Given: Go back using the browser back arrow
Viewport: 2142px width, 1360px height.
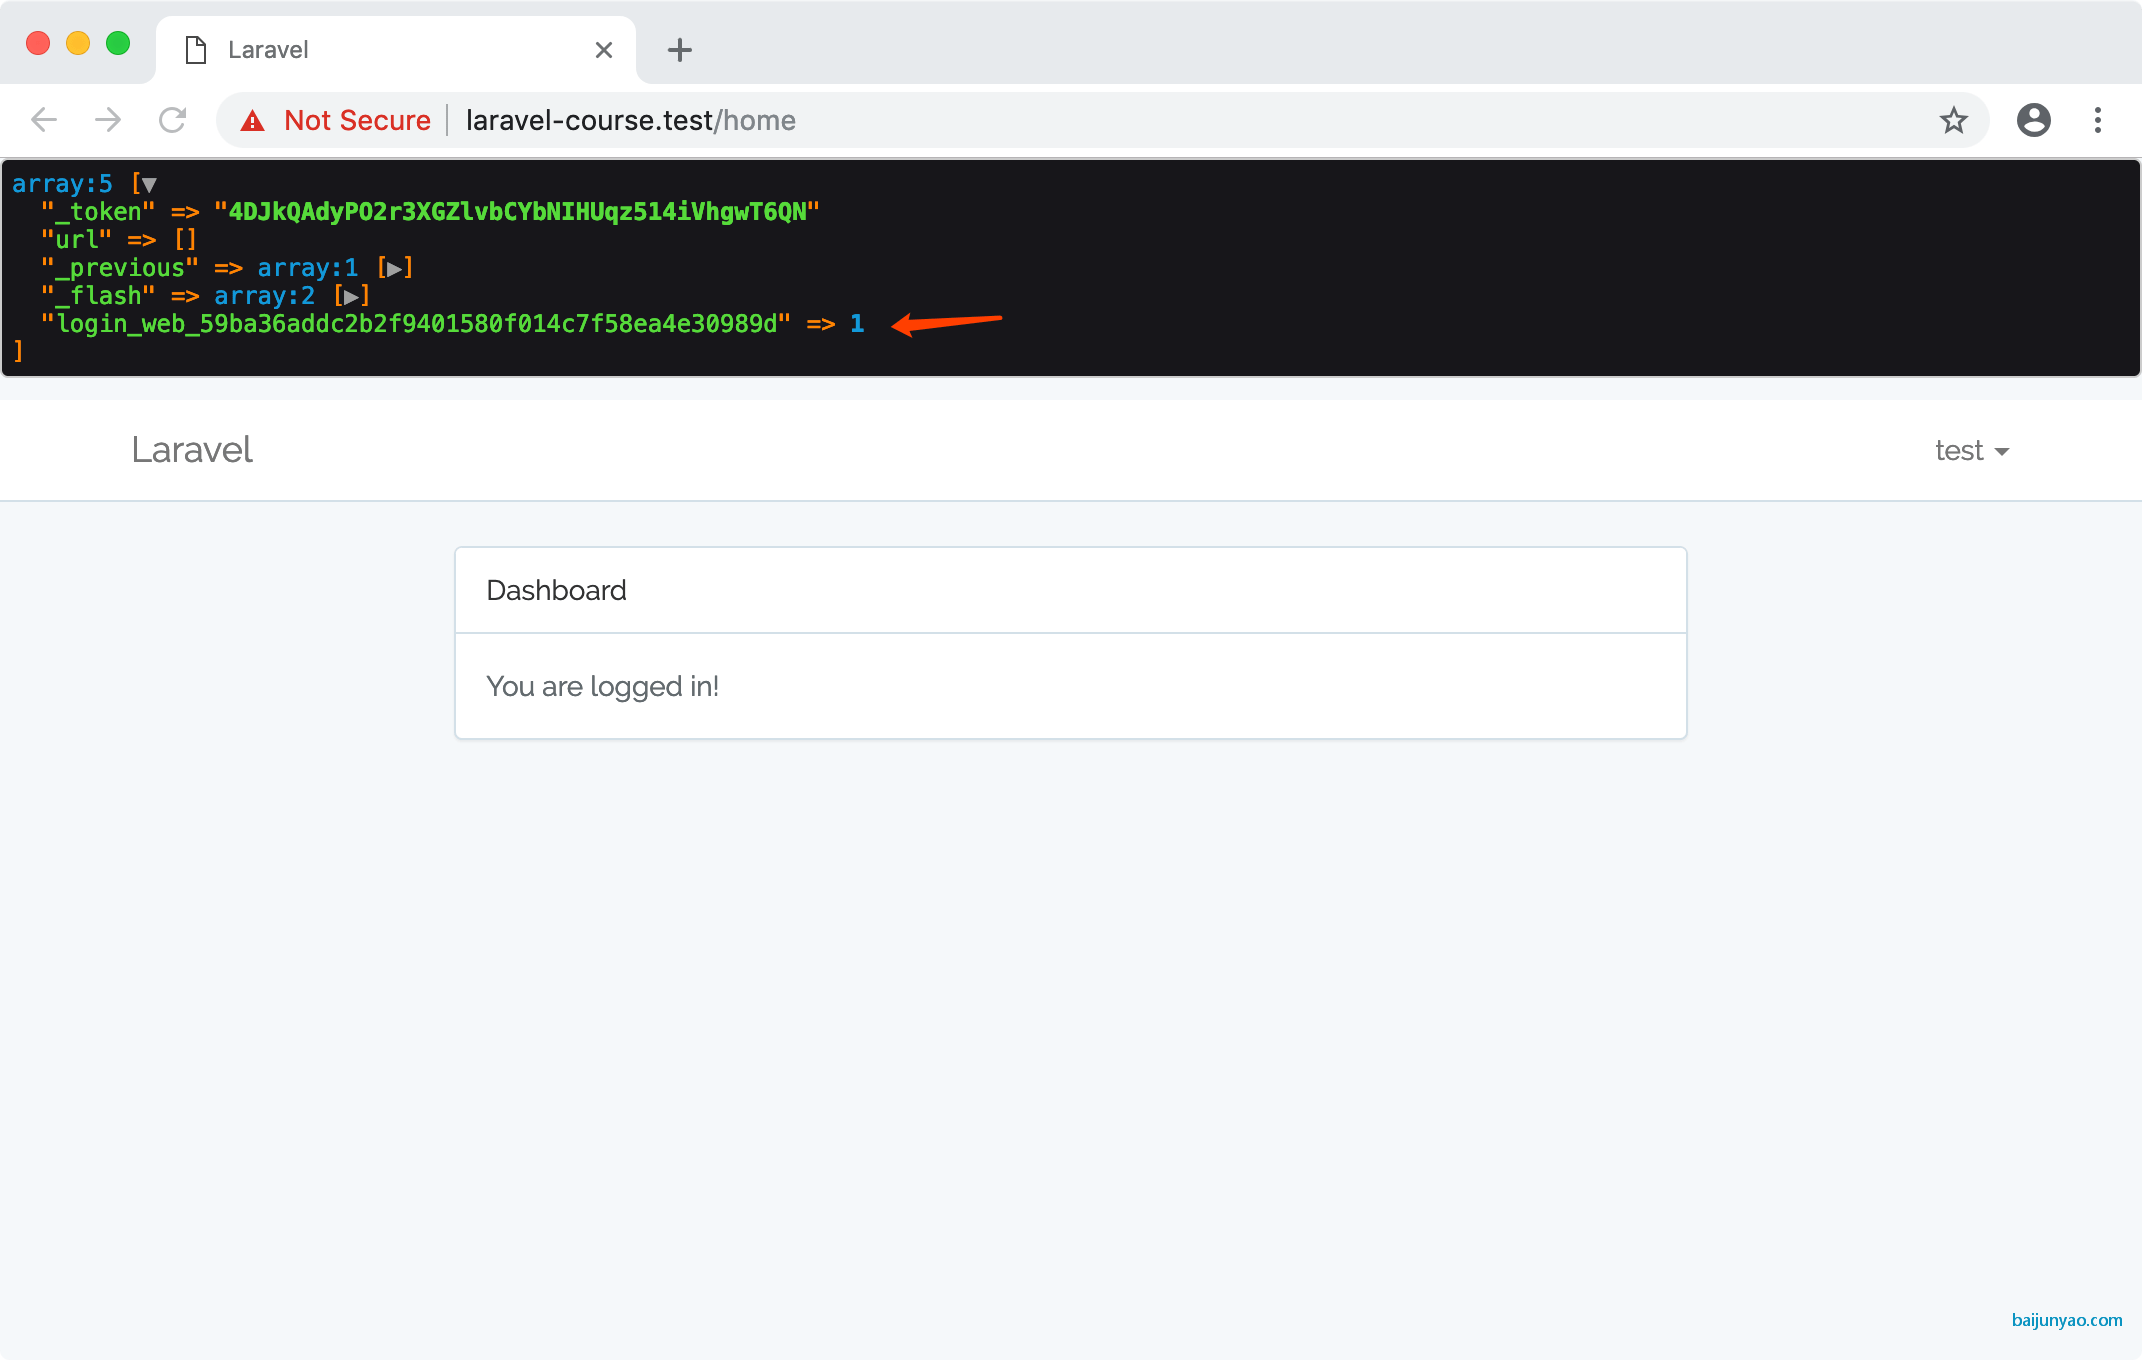Looking at the screenshot, I should tap(44, 120).
